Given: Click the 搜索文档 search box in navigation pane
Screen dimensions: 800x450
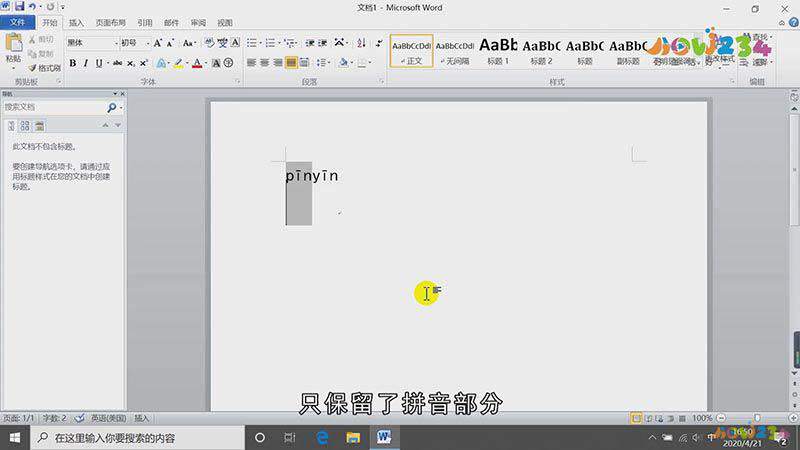Looking at the screenshot, I should click(x=54, y=107).
